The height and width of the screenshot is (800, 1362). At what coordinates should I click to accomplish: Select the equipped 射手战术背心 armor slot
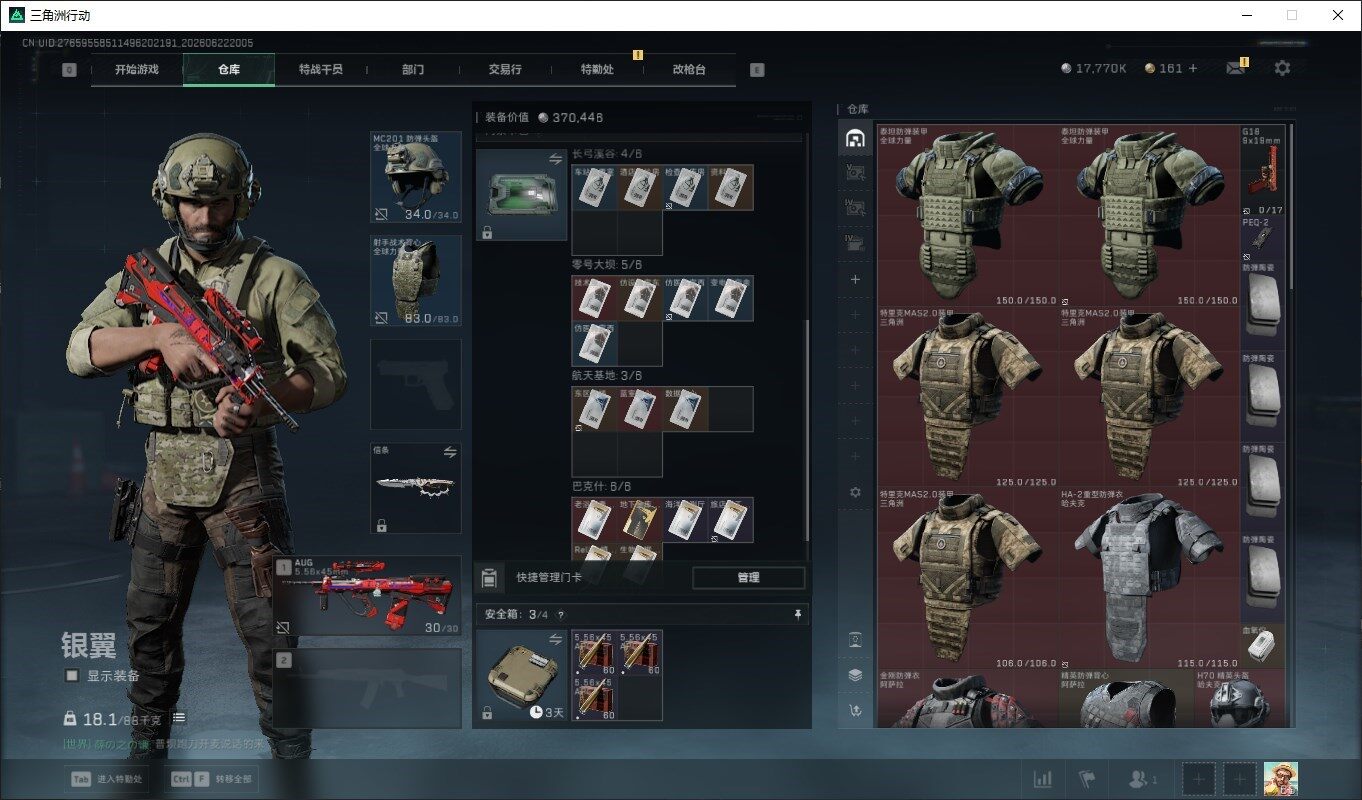tap(416, 281)
